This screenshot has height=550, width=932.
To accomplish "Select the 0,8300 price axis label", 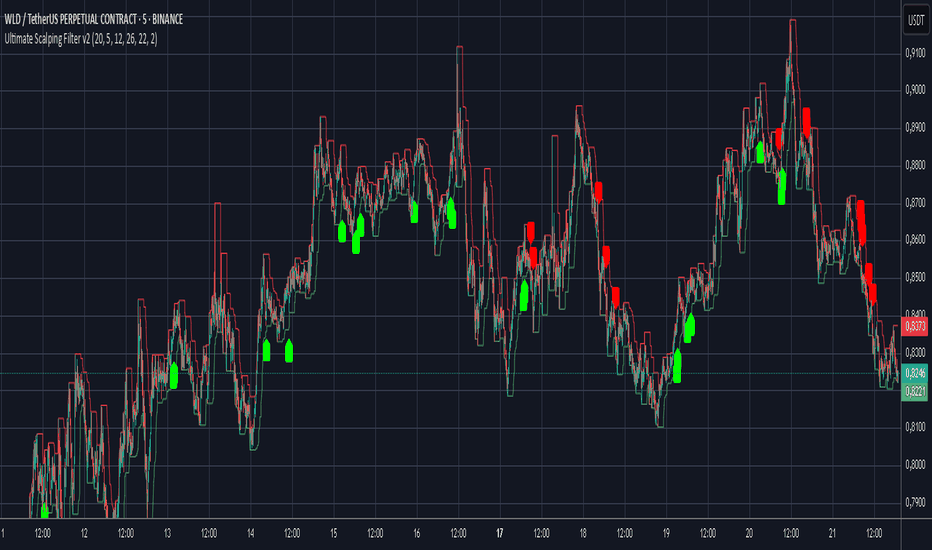I will (x=915, y=352).
